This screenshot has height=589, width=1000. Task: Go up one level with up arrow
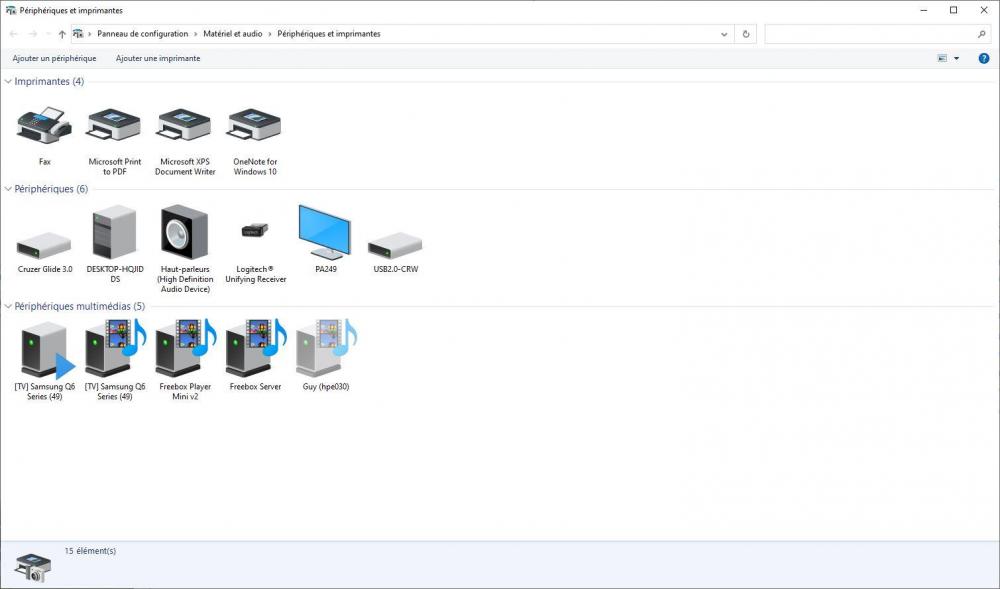pyautogui.click(x=62, y=34)
